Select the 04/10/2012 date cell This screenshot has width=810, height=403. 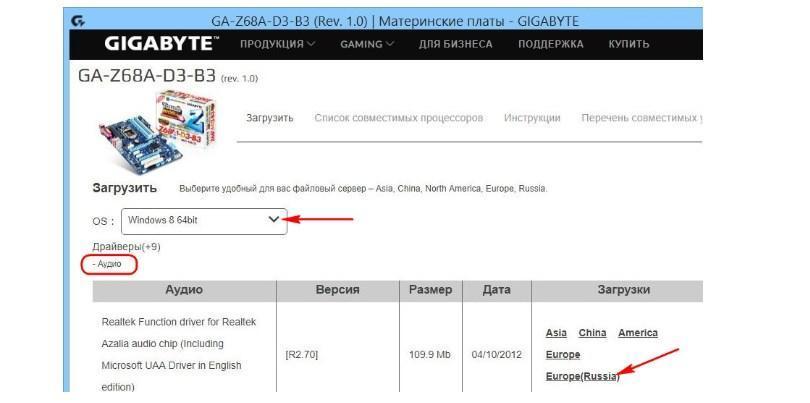pos(496,355)
